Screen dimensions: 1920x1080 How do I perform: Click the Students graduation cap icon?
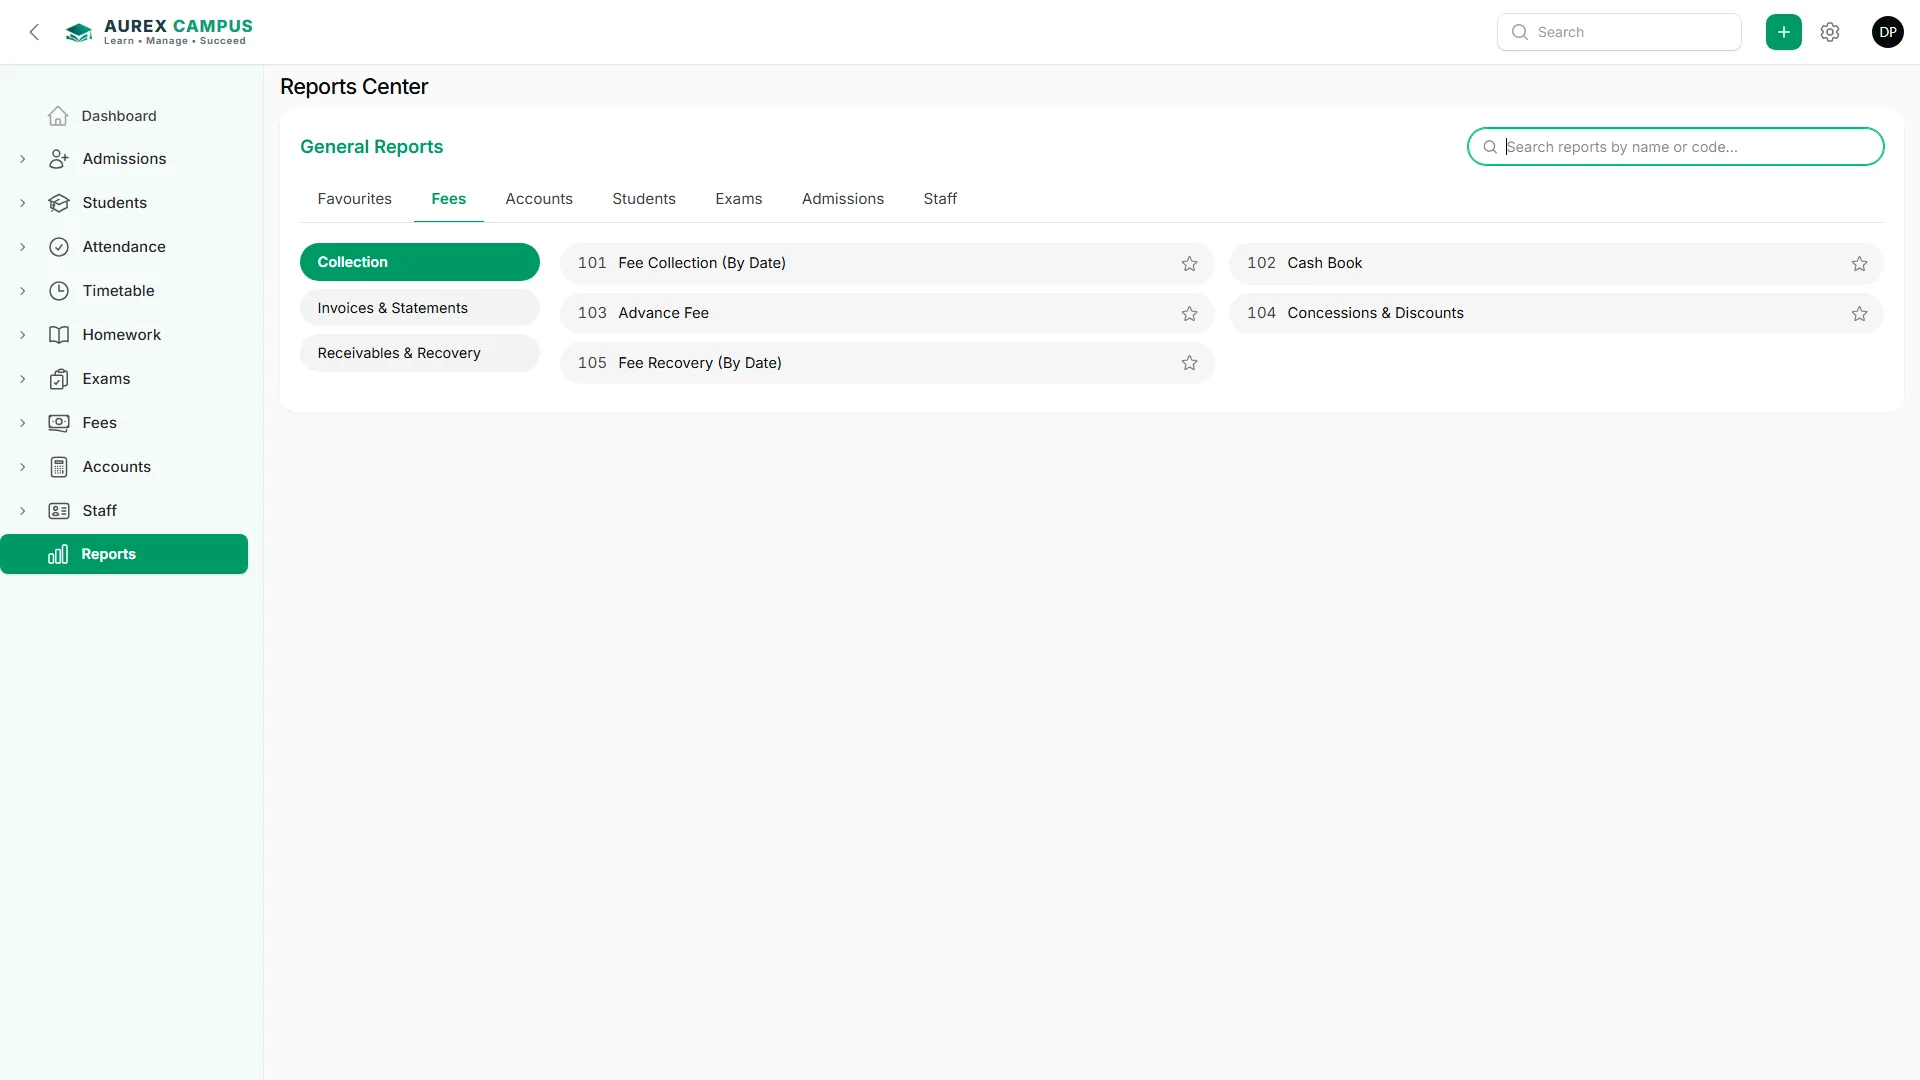59,203
